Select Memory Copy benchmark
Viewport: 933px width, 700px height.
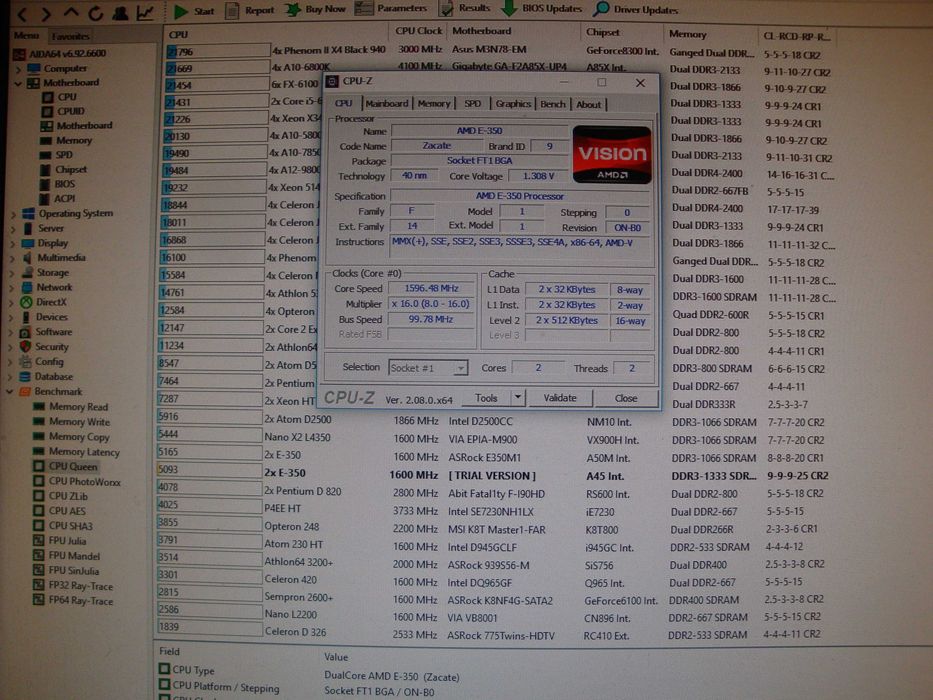71,437
